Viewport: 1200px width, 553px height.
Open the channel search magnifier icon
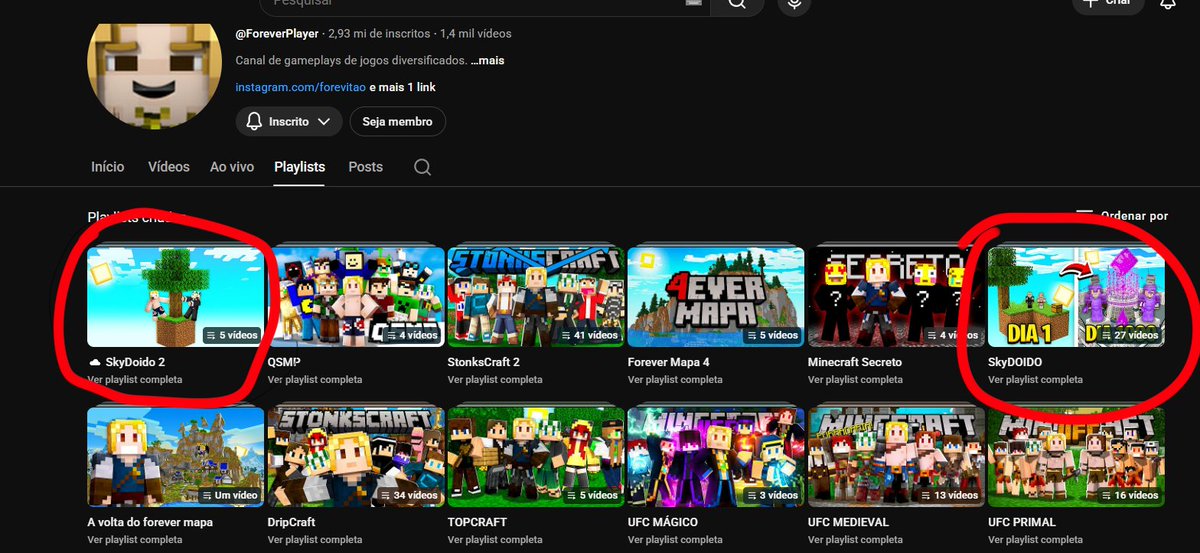coord(422,167)
